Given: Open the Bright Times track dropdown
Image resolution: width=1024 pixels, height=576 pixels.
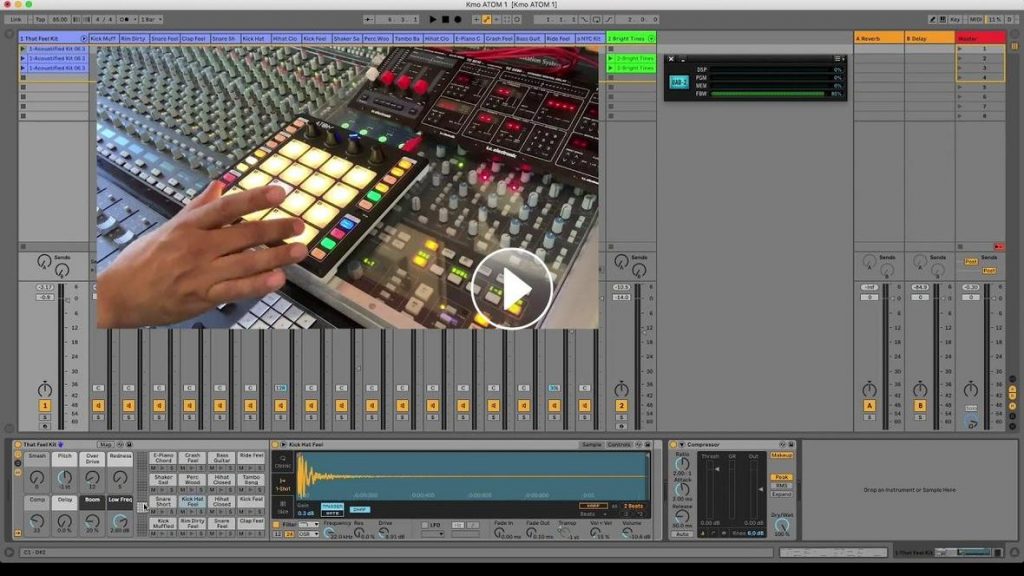Looking at the screenshot, I should (650, 39).
